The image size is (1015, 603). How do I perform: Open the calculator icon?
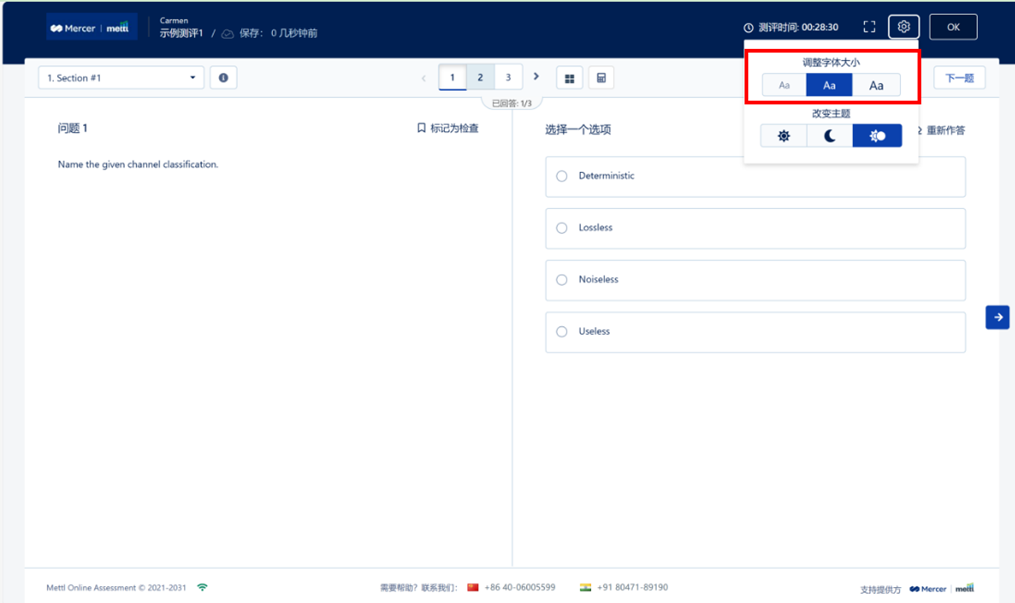(601, 78)
